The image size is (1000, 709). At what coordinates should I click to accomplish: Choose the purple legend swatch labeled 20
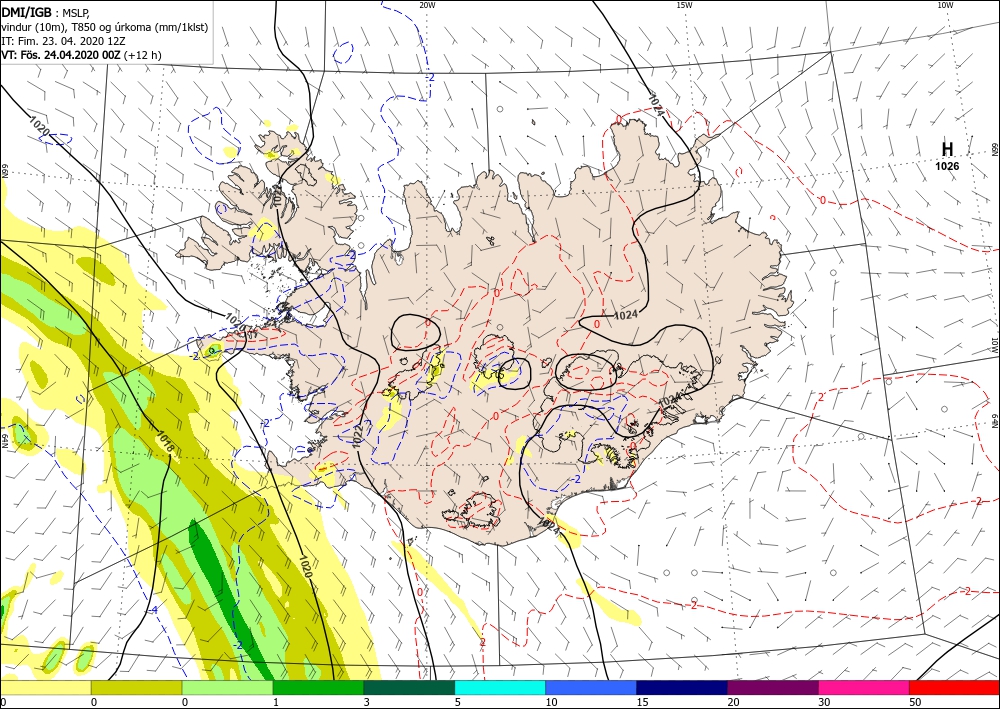pos(772,687)
